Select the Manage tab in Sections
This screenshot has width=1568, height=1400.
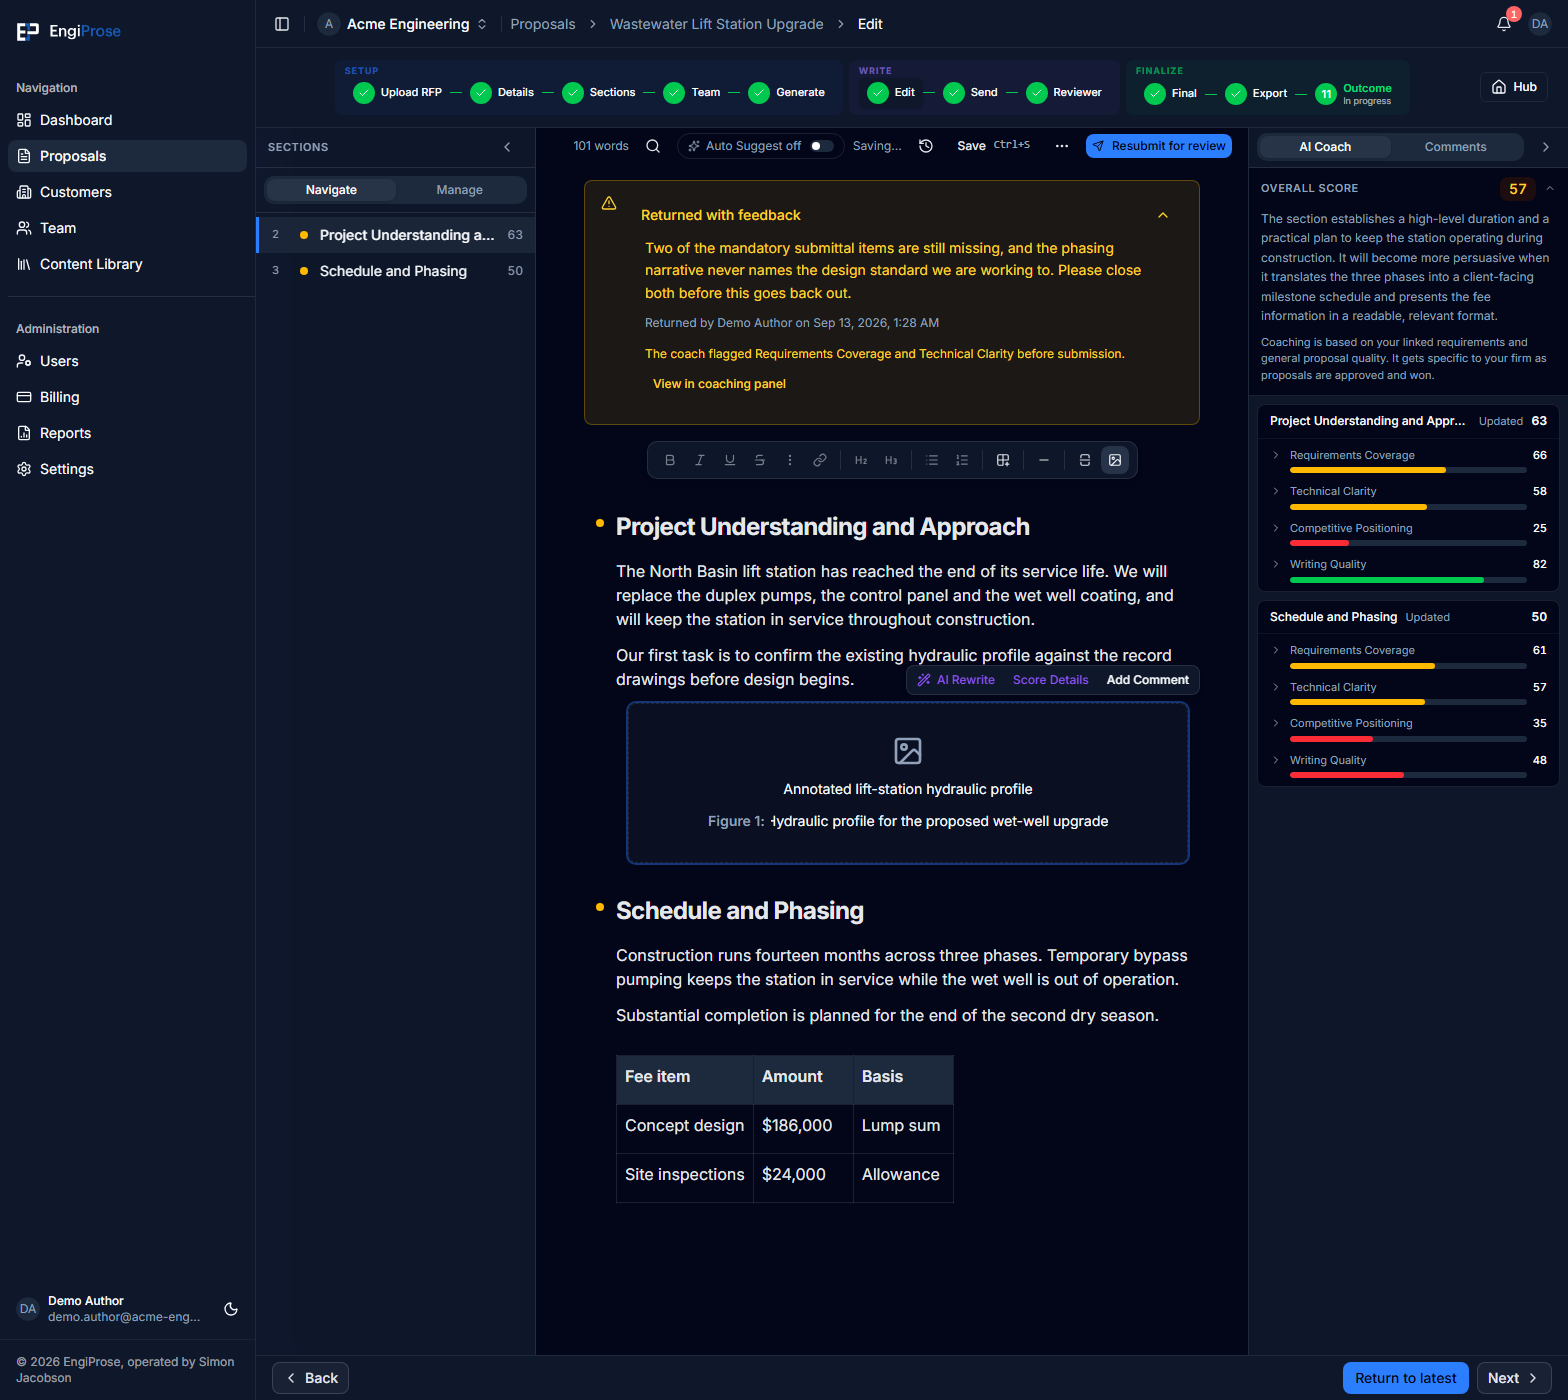[x=459, y=190]
